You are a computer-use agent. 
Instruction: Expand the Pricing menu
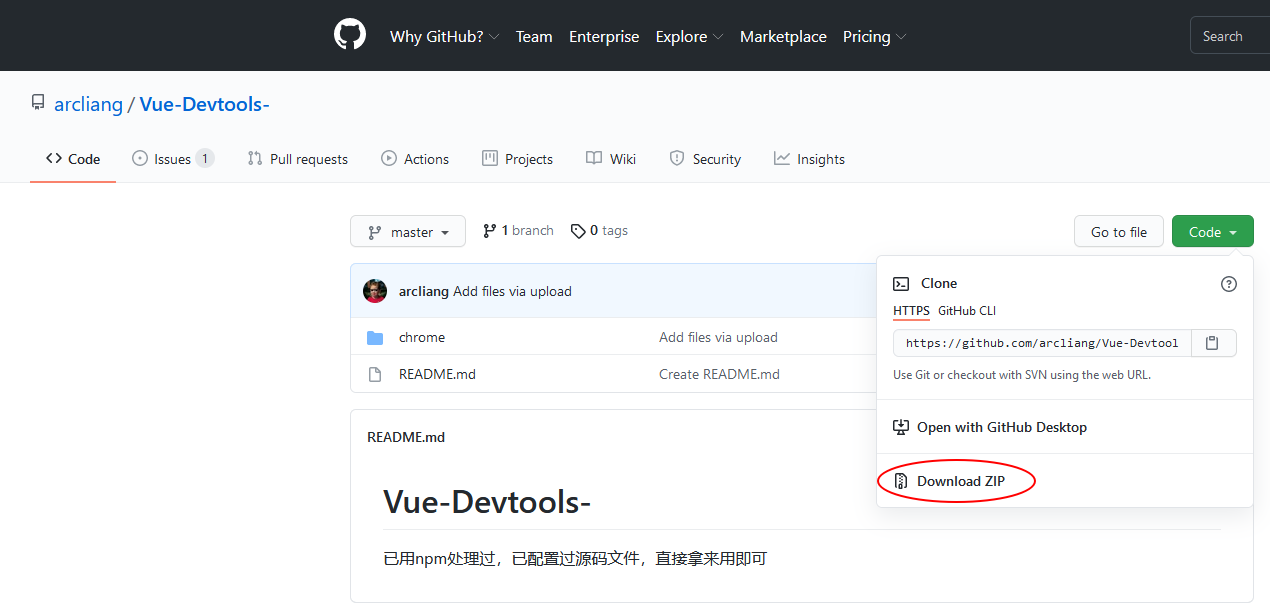pos(874,36)
